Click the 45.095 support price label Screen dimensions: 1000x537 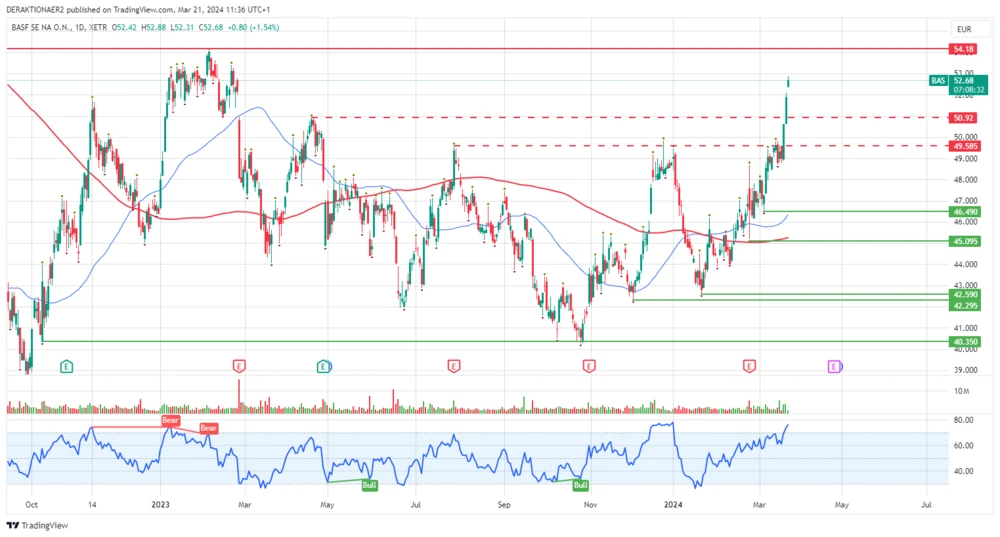coord(966,241)
